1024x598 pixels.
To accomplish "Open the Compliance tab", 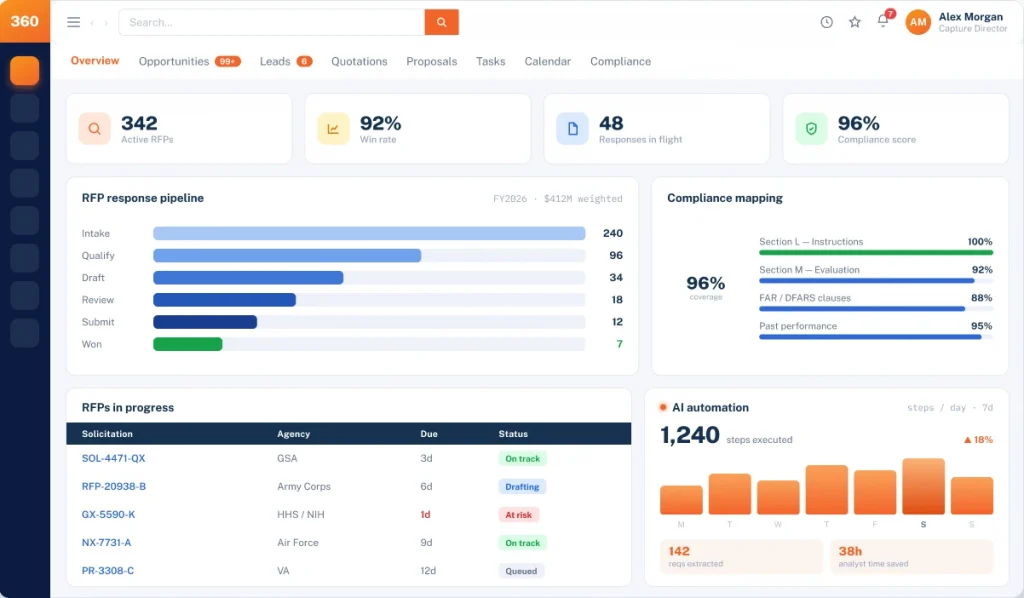I will point(620,61).
